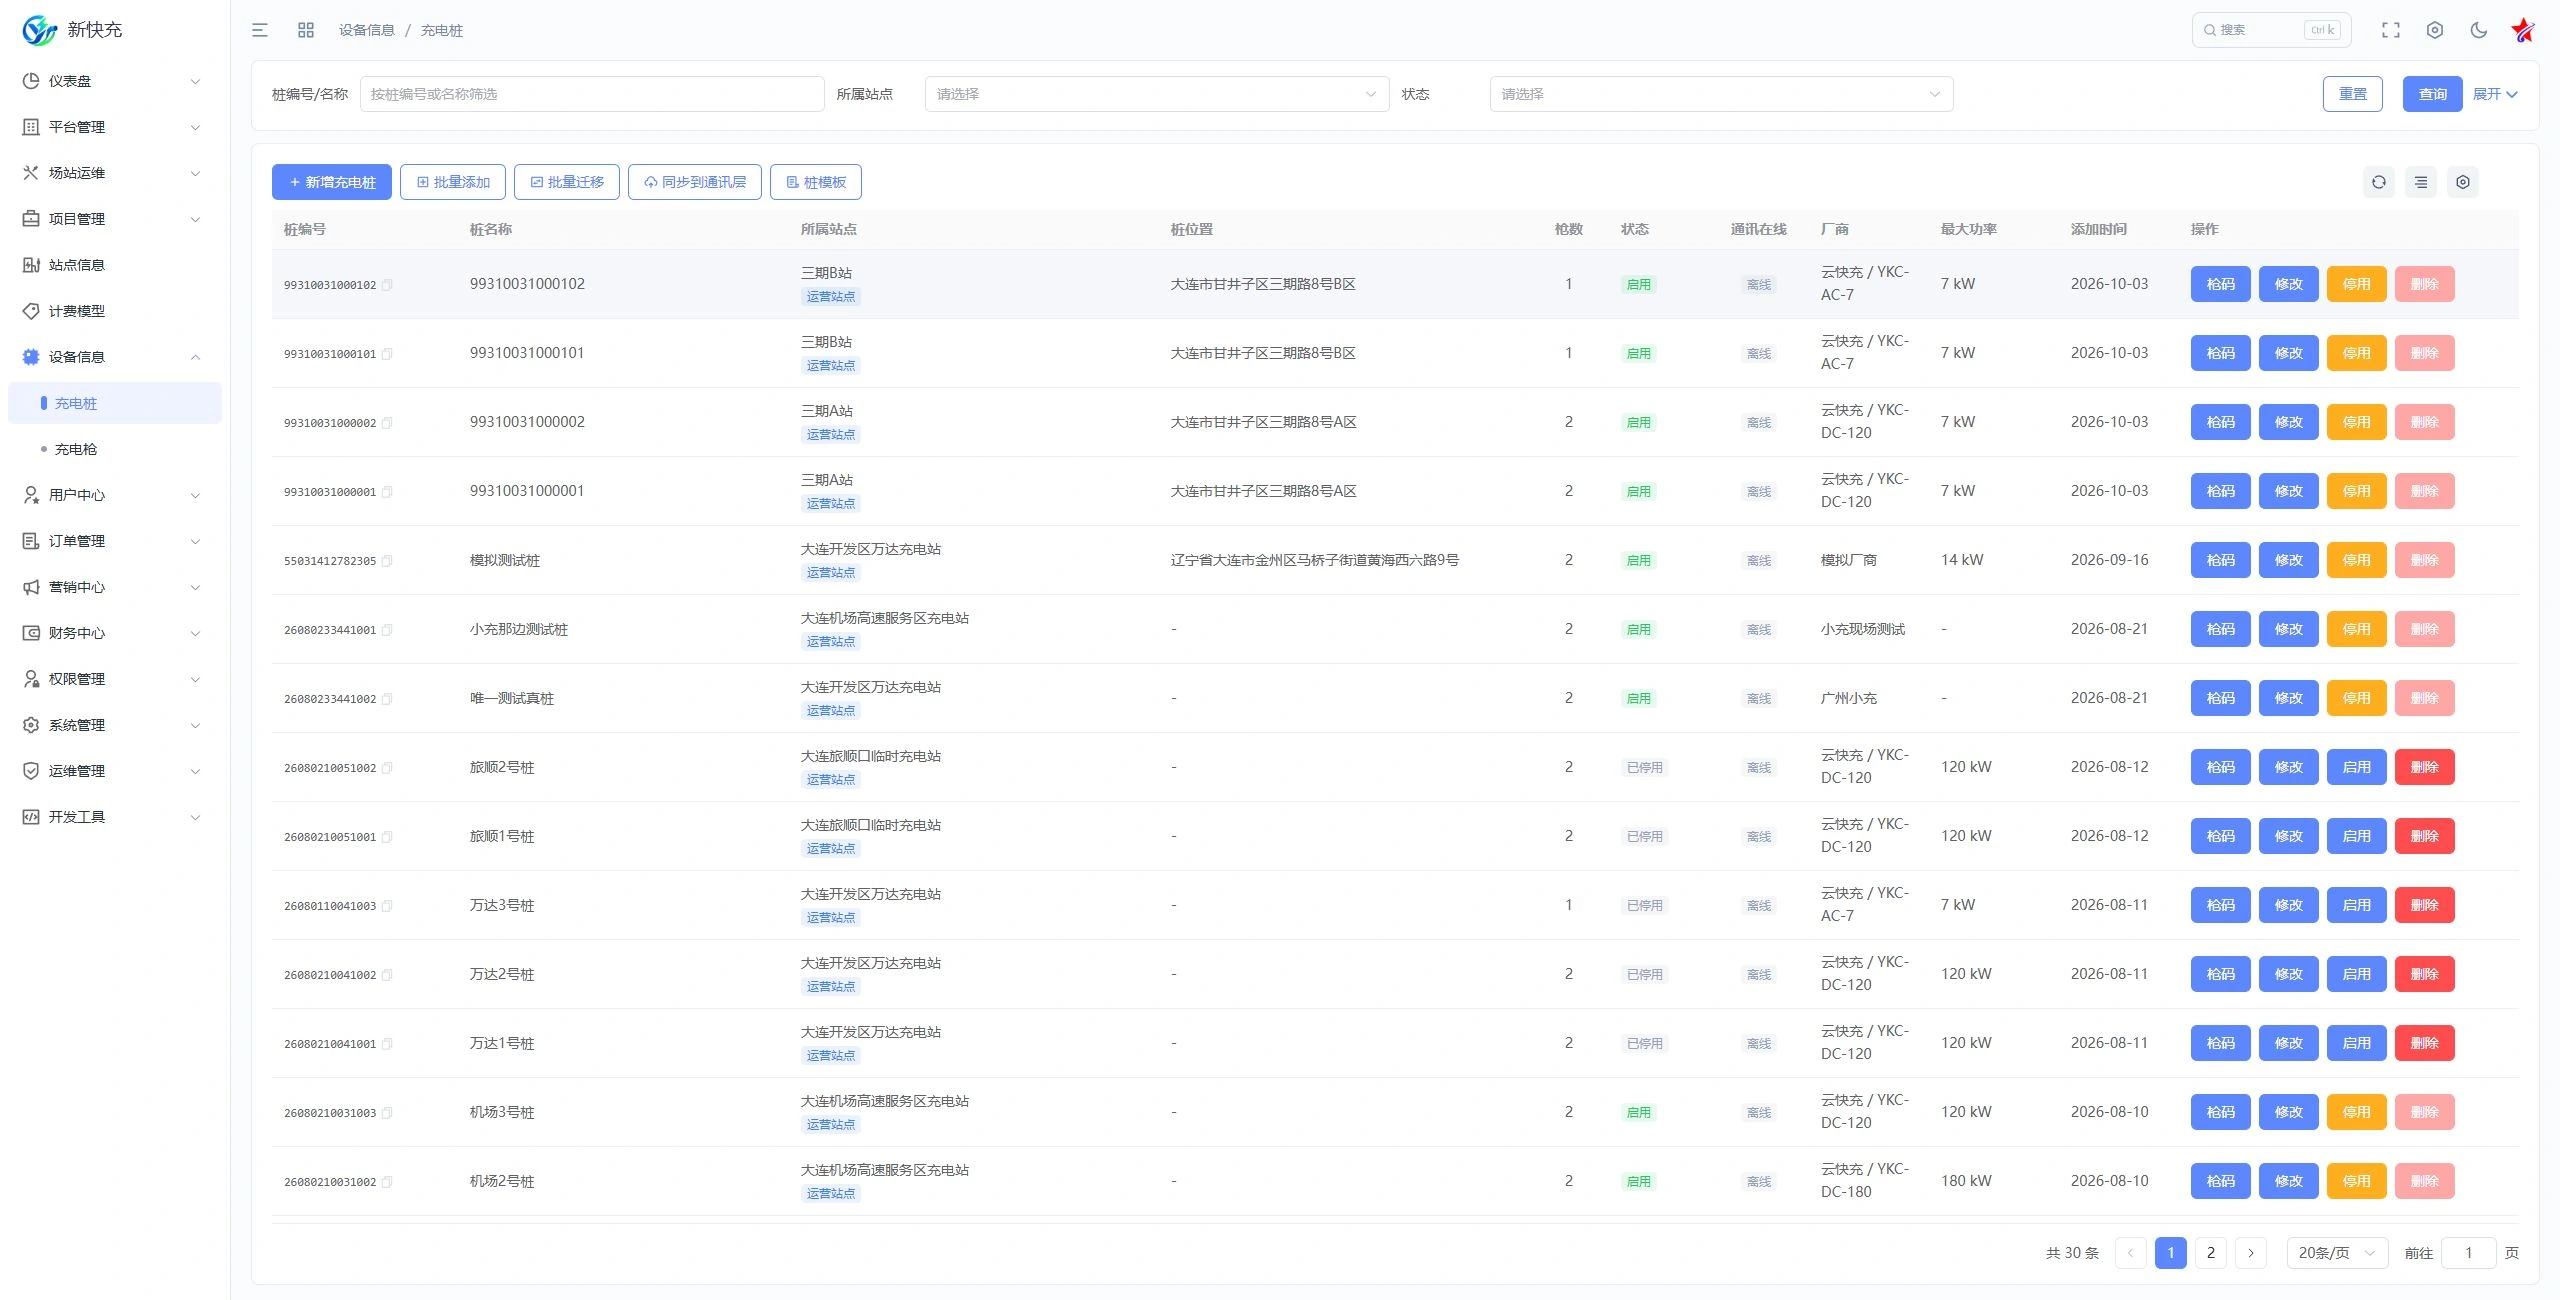Click the 新快充 logo
The width and height of the screenshot is (2560, 1300).
pyautogui.click(x=72, y=30)
